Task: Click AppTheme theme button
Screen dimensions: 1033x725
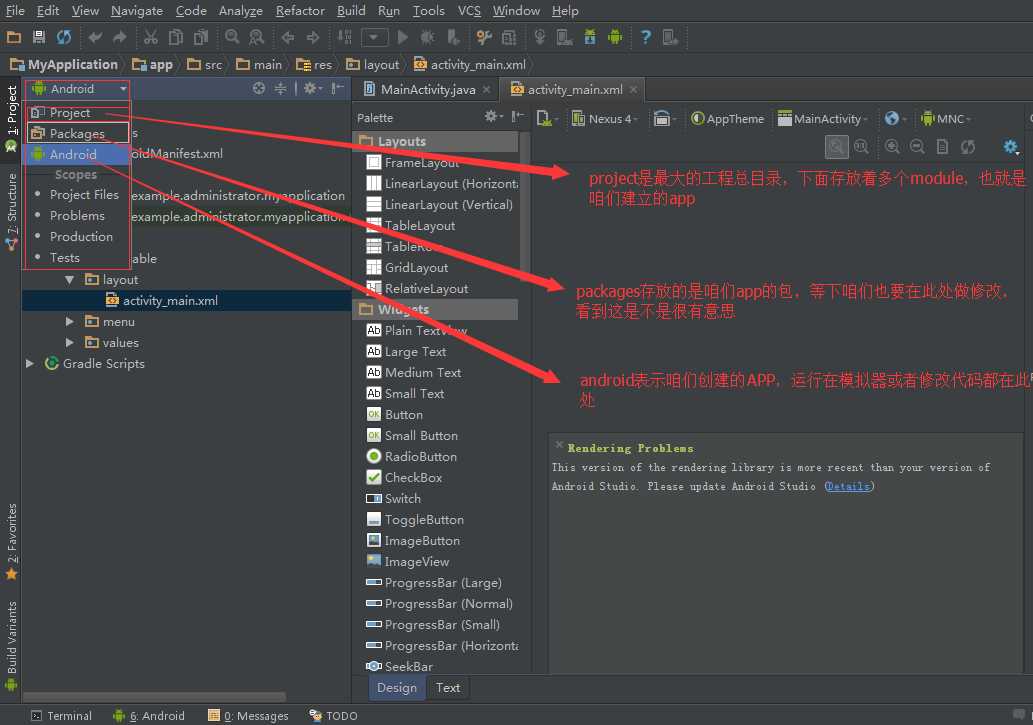Action: pos(727,119)
